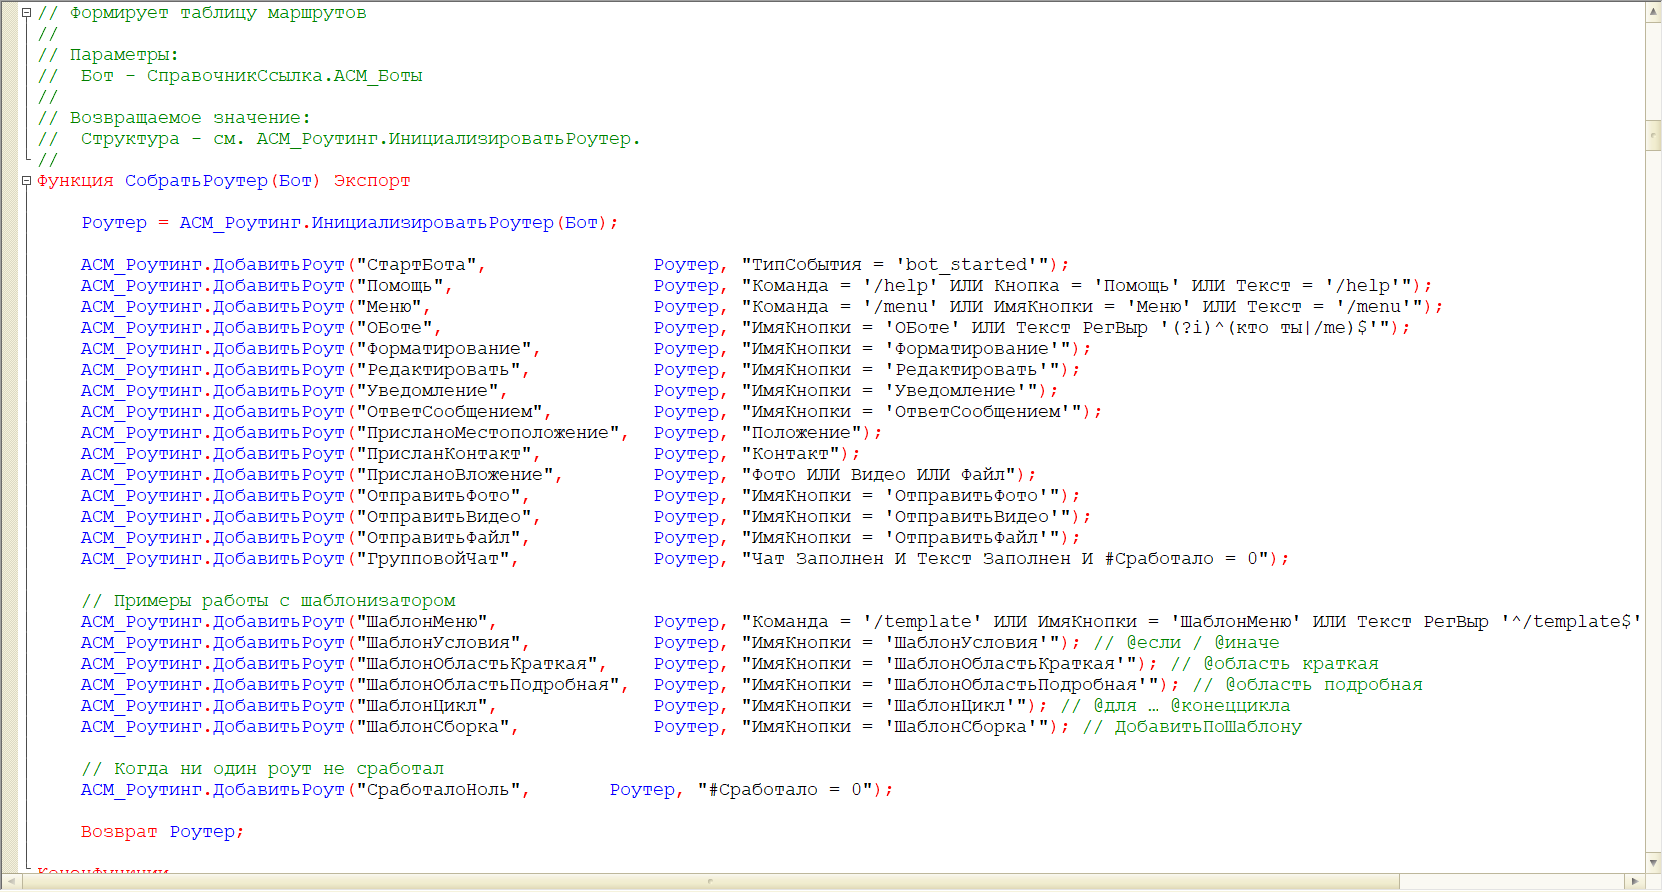Click the "ПрисланоМестоположение" string literal
The height and width of the screenshot is (892, 1662).
click(487, 433)
